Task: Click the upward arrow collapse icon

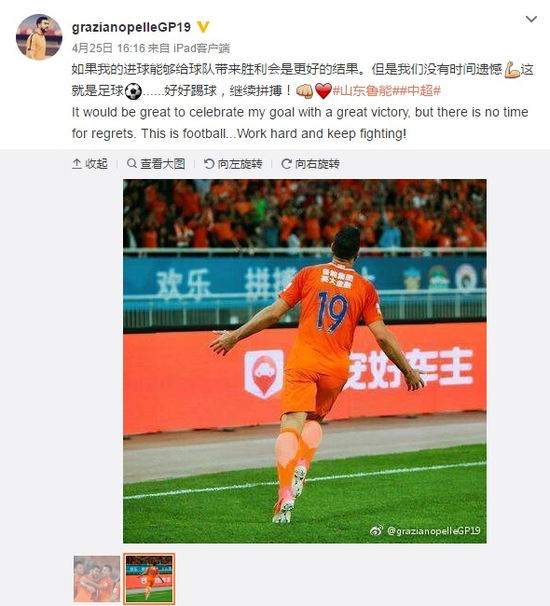Action: pos(77,164)
